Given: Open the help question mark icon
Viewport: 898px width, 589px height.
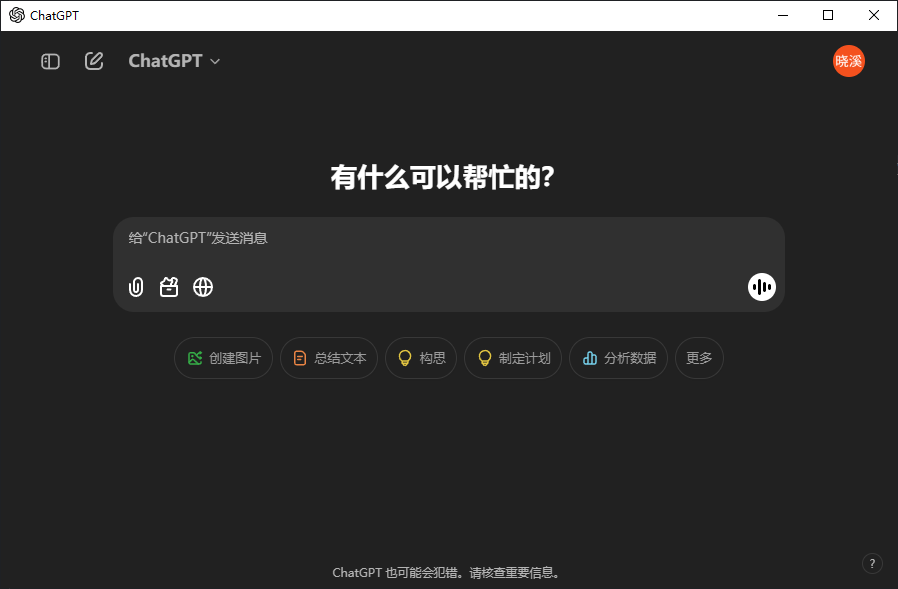Looking at the screenshot, I should tap(872, 563).
